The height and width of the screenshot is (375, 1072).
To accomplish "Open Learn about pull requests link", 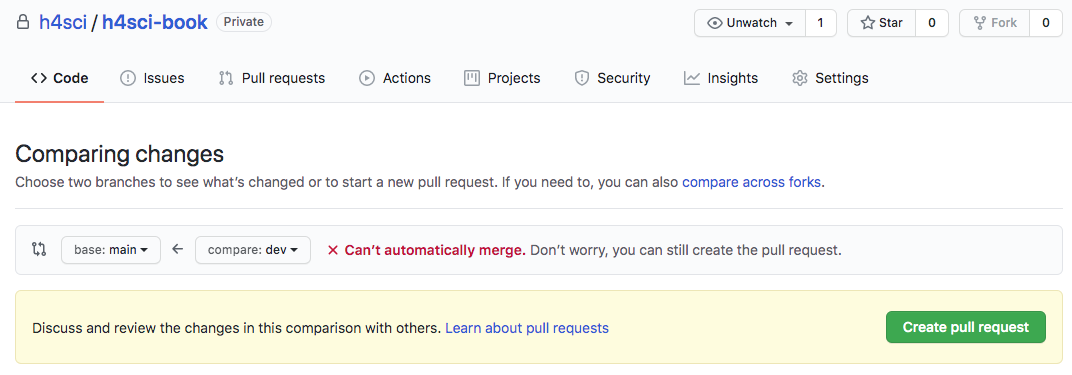I will 526,328.
